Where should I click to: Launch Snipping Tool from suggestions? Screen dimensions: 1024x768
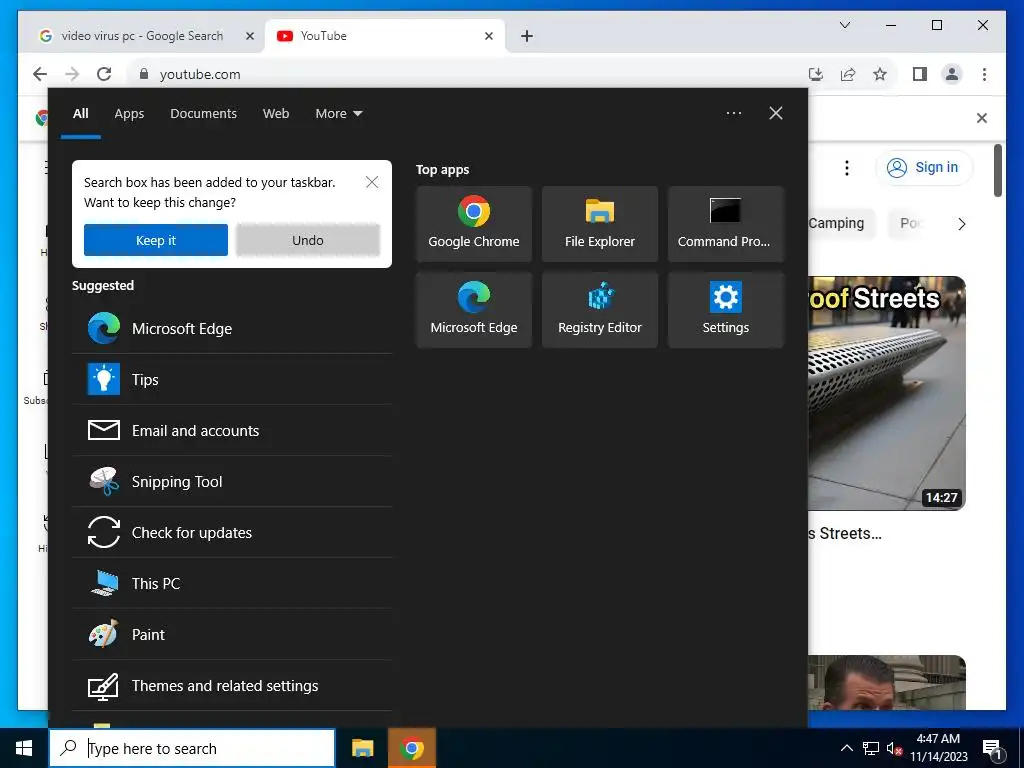click(x=232, y=481)
